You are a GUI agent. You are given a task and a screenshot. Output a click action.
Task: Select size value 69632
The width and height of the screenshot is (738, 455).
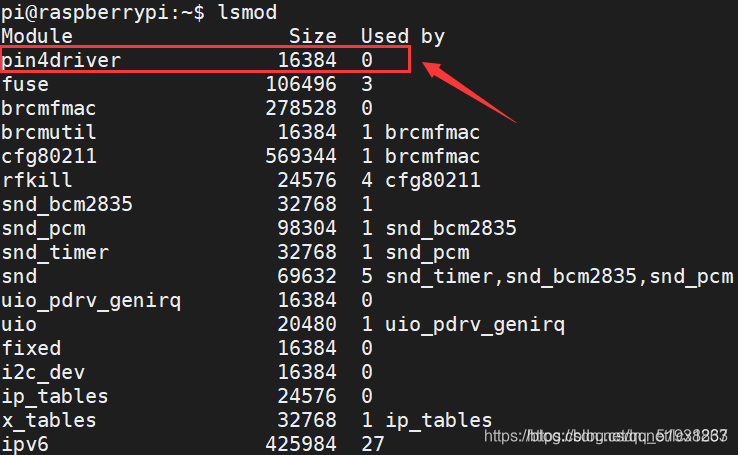(x=307, y=276)
